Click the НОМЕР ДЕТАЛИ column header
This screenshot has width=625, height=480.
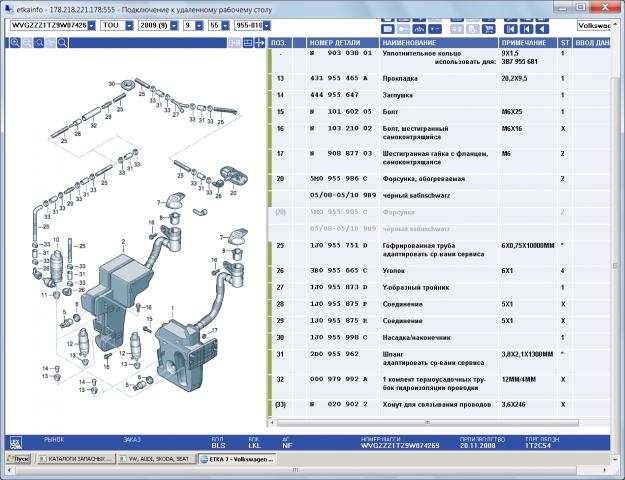click(x=343, y=43)
